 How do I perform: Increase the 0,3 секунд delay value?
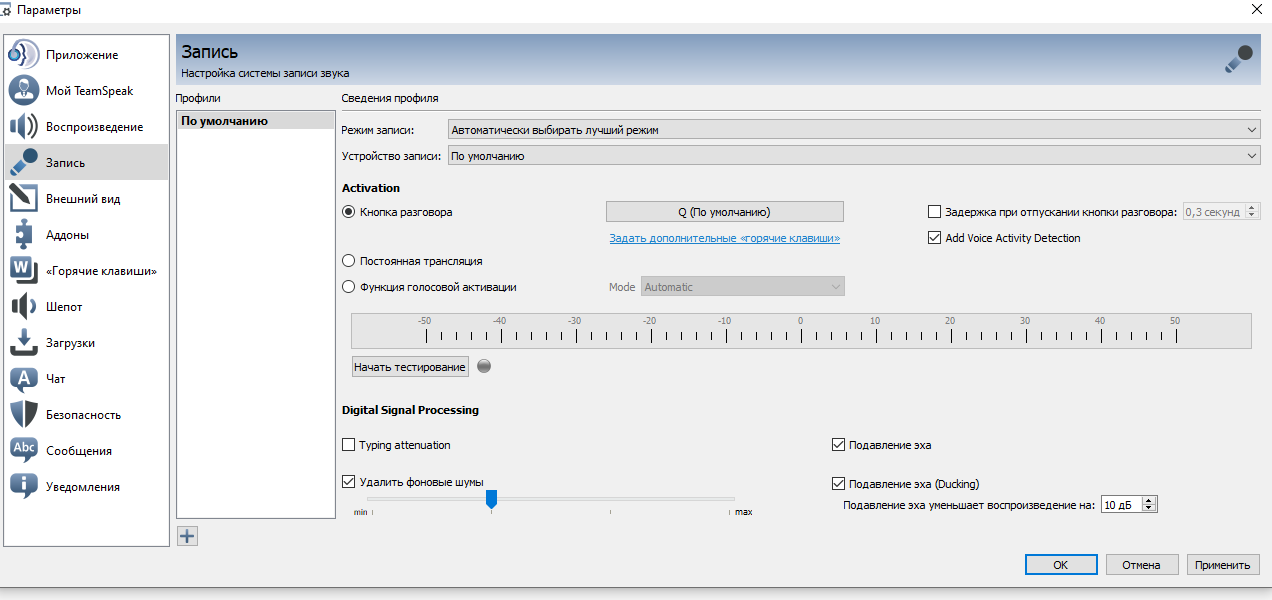pos(1253,208)
